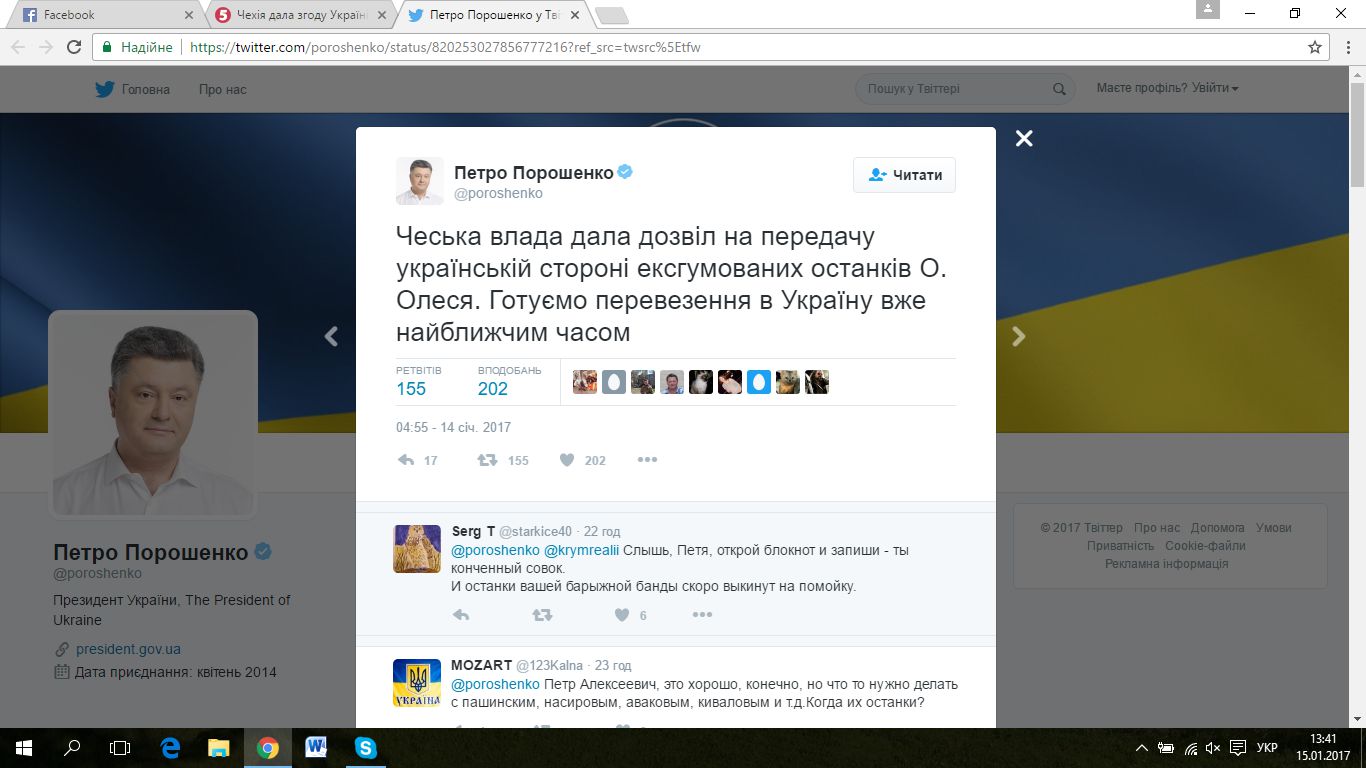Open more options on Serg T reply
The width and height of the screenshot is (1366, 768).
[x=702, y=615]
